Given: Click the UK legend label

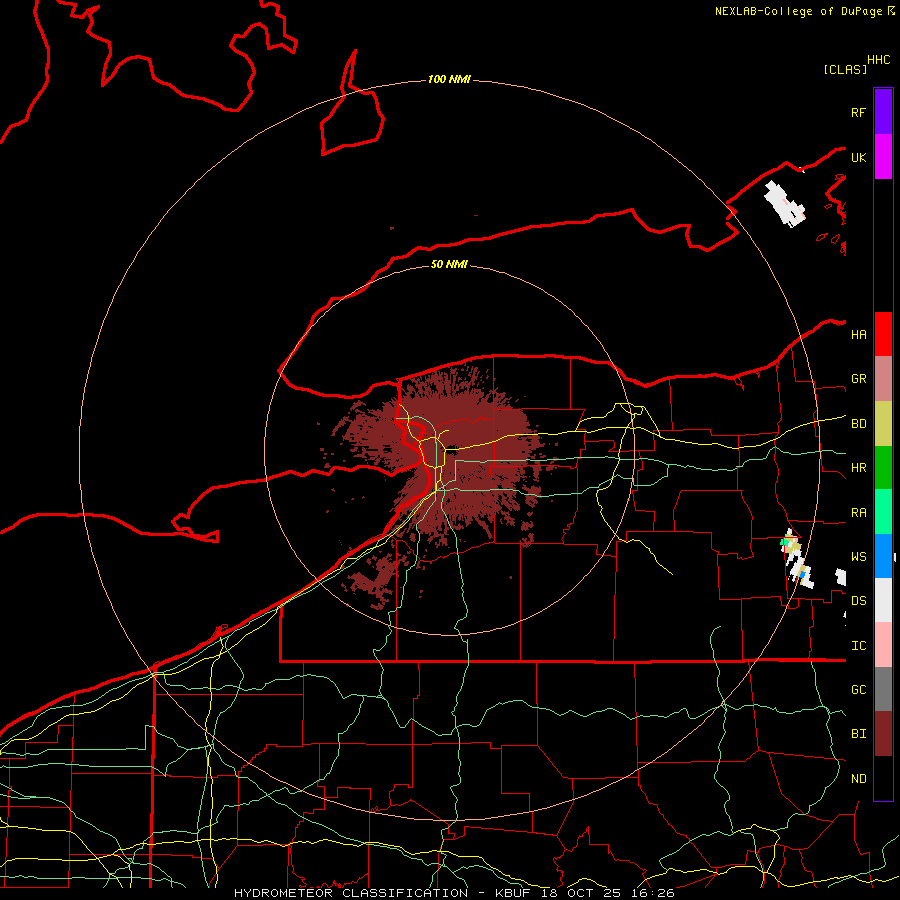Looking at the screenshot, I should tap(858, 157).
